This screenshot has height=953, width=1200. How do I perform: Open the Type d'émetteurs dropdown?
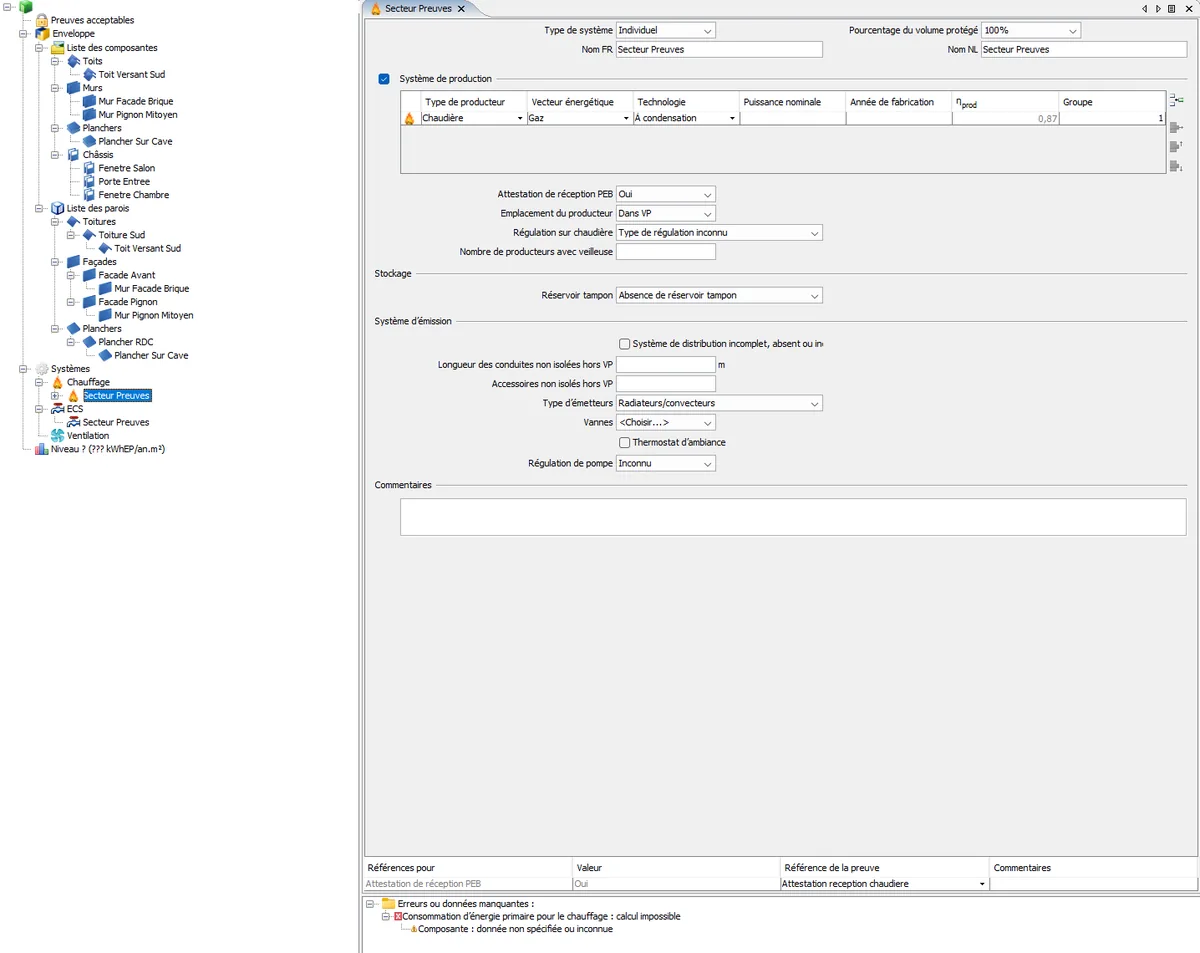pyautogui.click(x=719, y=404)
